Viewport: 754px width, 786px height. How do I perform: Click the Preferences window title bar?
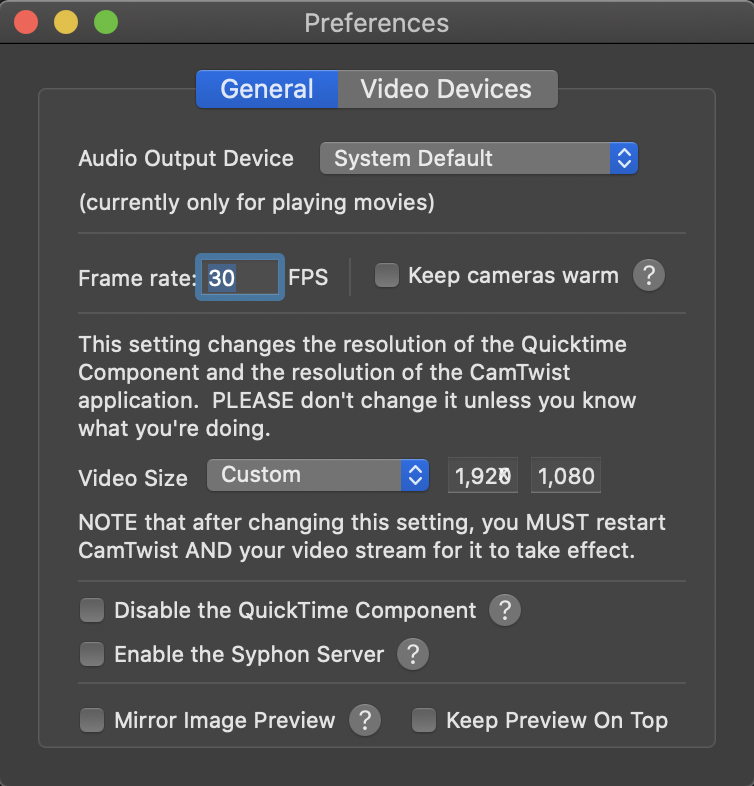[x=376, y=22]
